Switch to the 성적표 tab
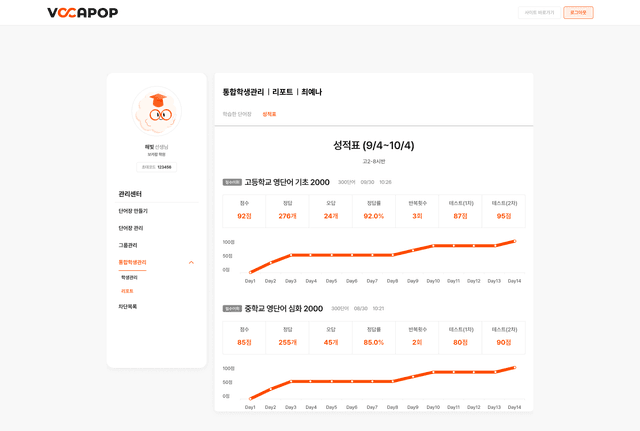 [269, 114]
